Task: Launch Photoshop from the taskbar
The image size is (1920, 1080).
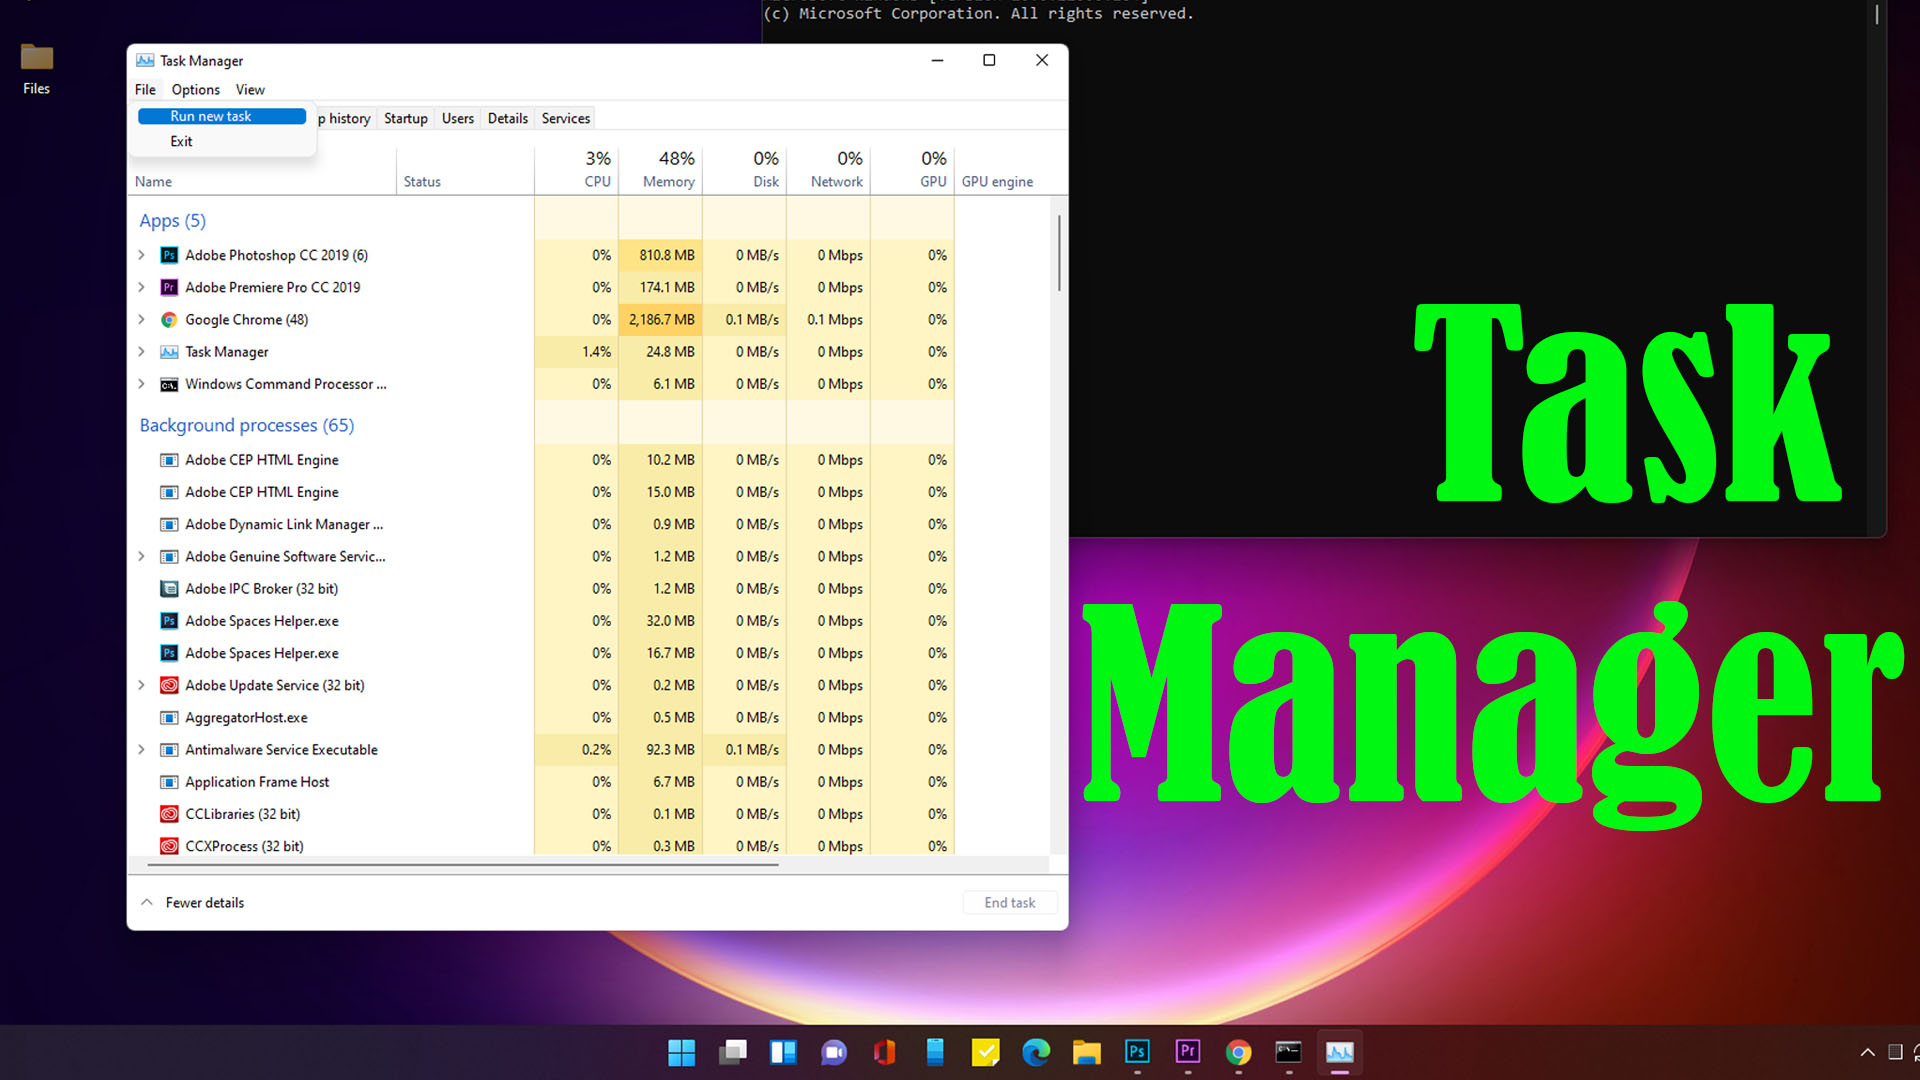Action: [x=1137, y=1052]
